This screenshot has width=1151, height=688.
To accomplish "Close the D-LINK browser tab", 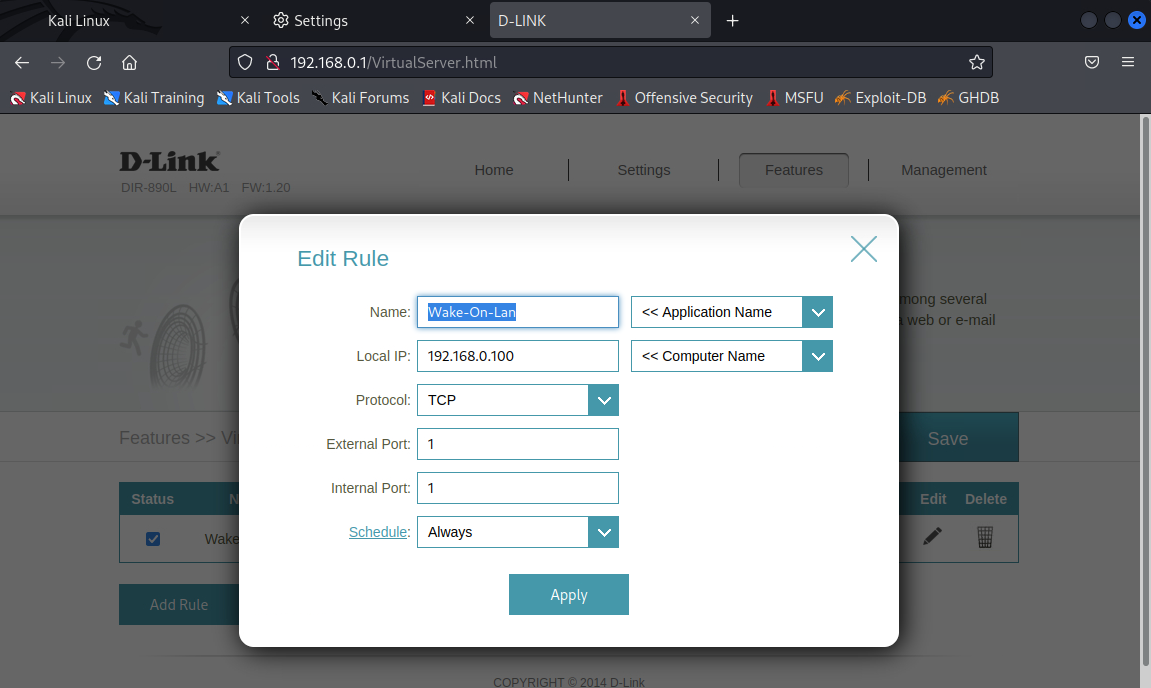I will (x=694, y=21).
